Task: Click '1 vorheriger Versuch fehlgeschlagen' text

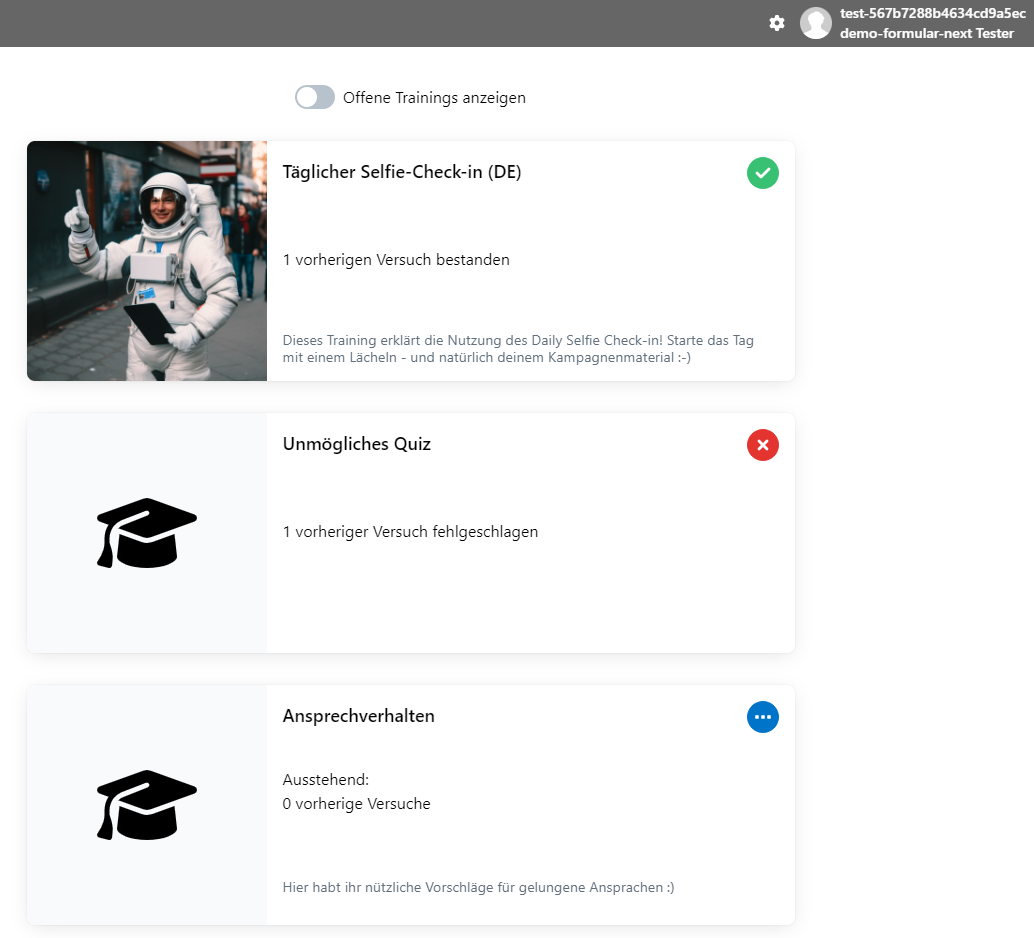Action: 410,532
